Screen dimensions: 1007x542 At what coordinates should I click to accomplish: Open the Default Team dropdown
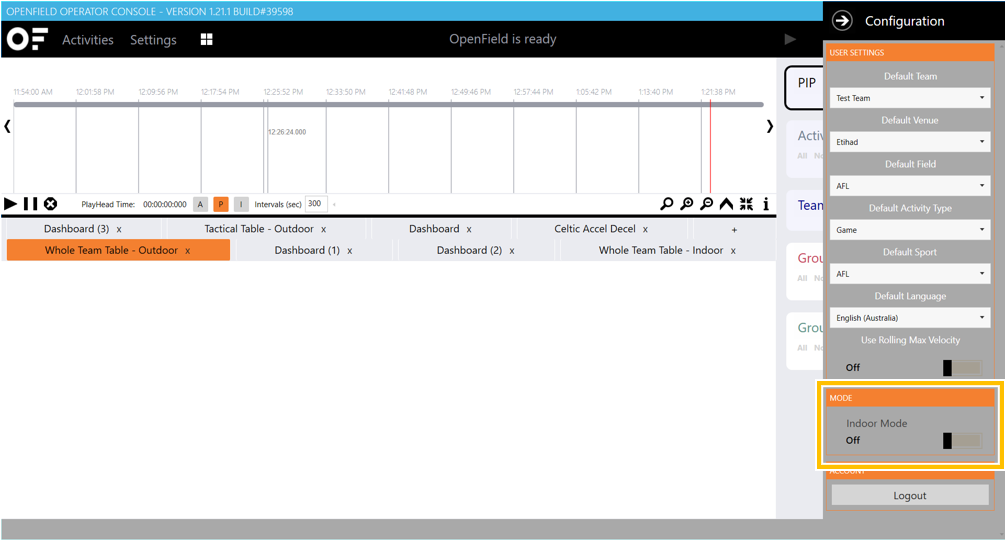909,98
